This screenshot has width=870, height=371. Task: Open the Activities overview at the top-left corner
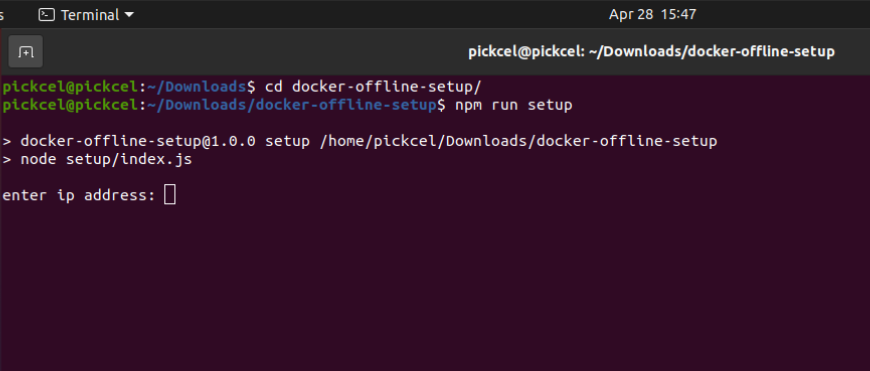[x=2, y=15]
